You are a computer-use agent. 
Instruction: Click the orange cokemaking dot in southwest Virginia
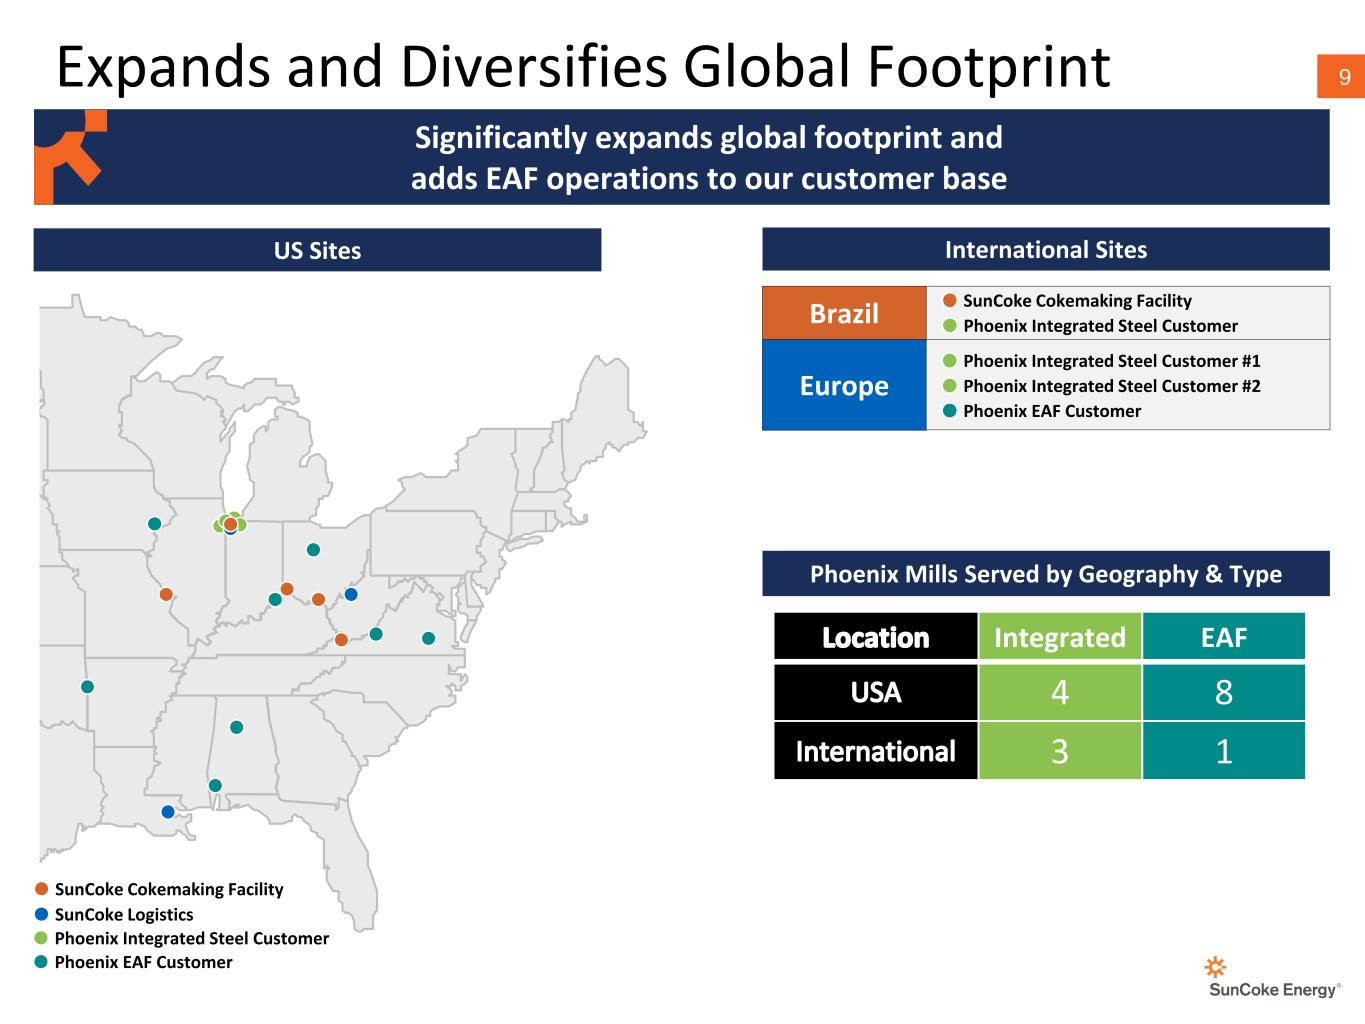click(341, 640)
